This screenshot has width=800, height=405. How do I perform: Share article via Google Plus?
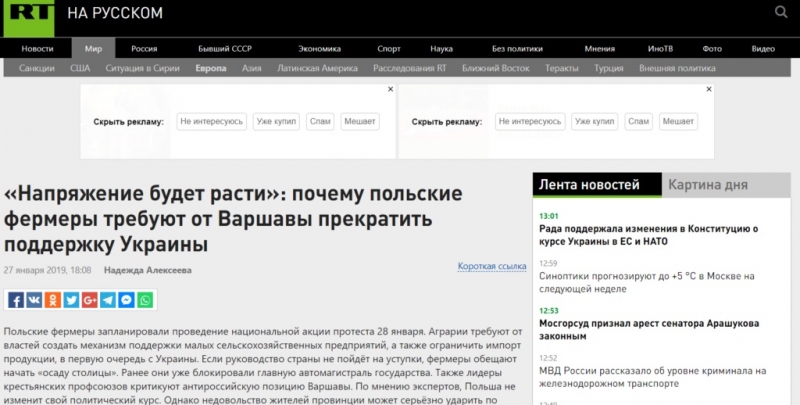click(90, 299)
